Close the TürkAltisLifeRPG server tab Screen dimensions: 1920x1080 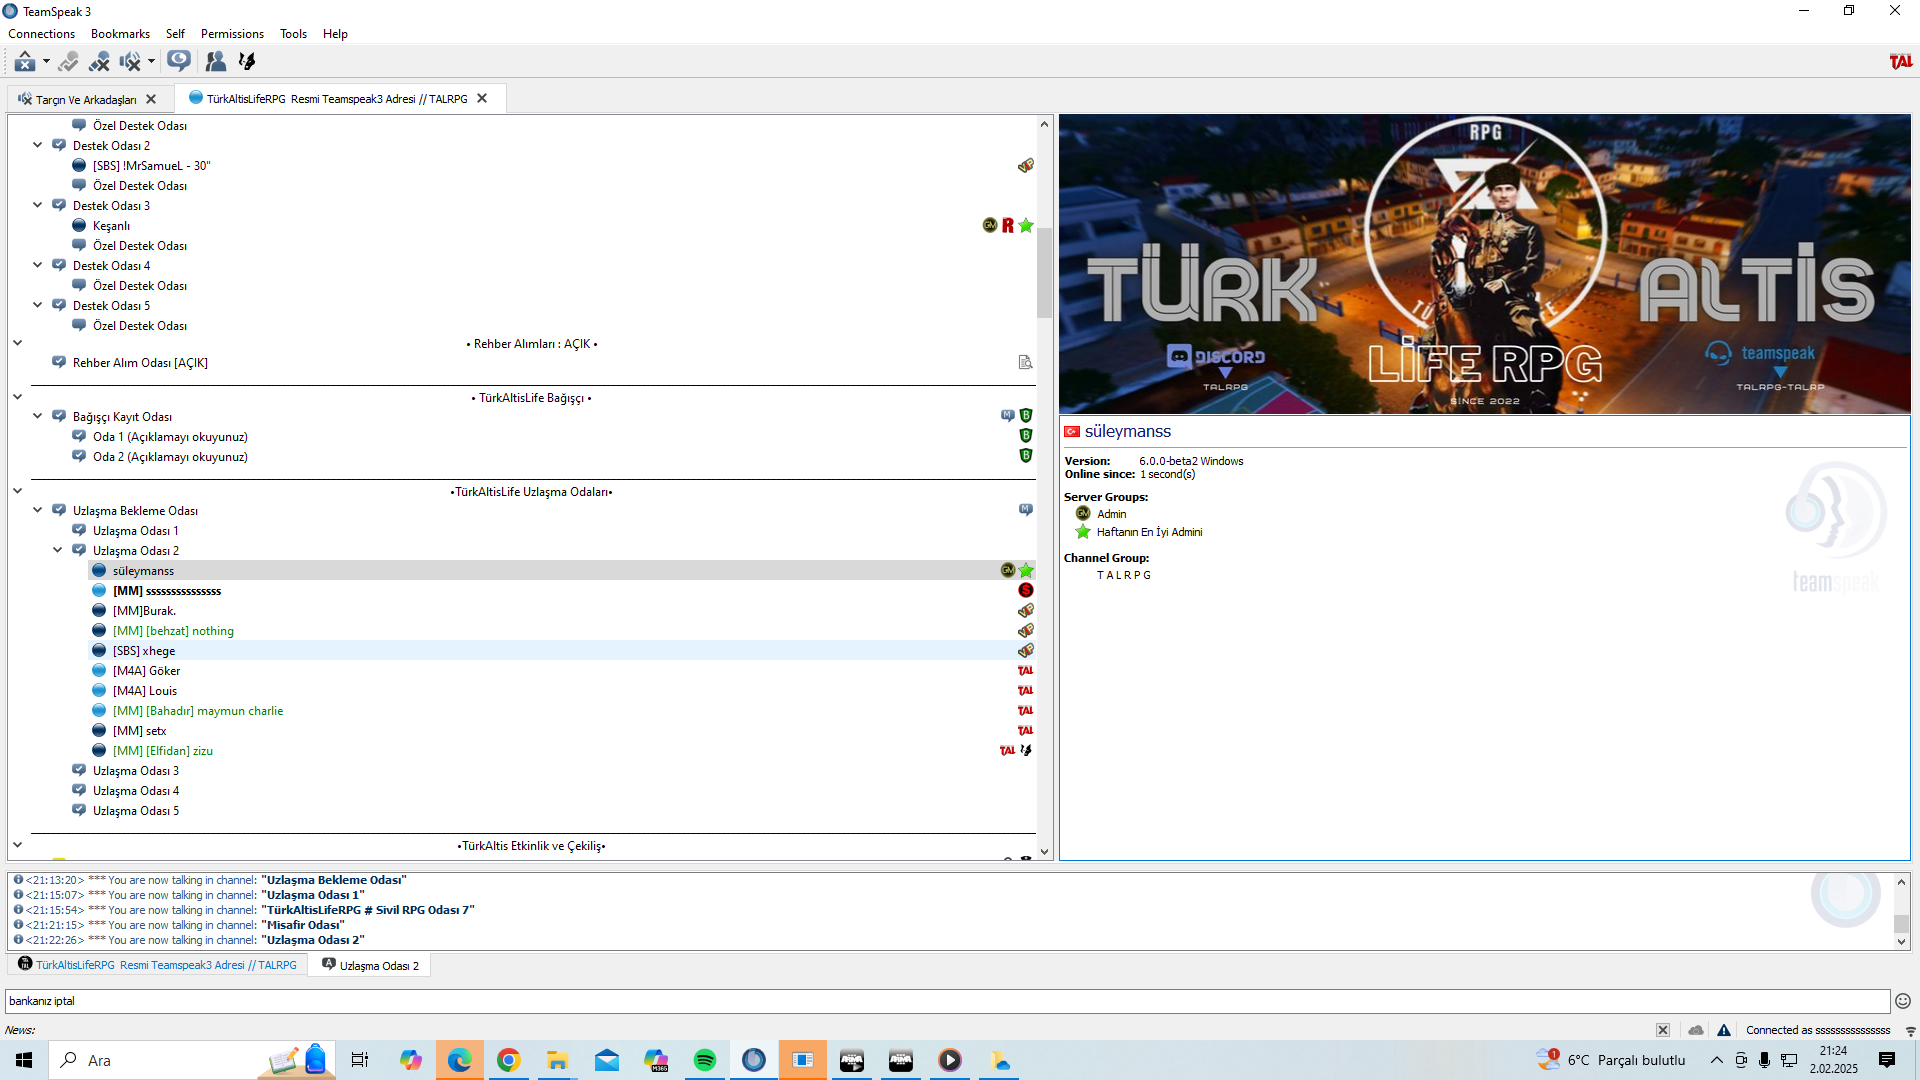click(482, 98)
